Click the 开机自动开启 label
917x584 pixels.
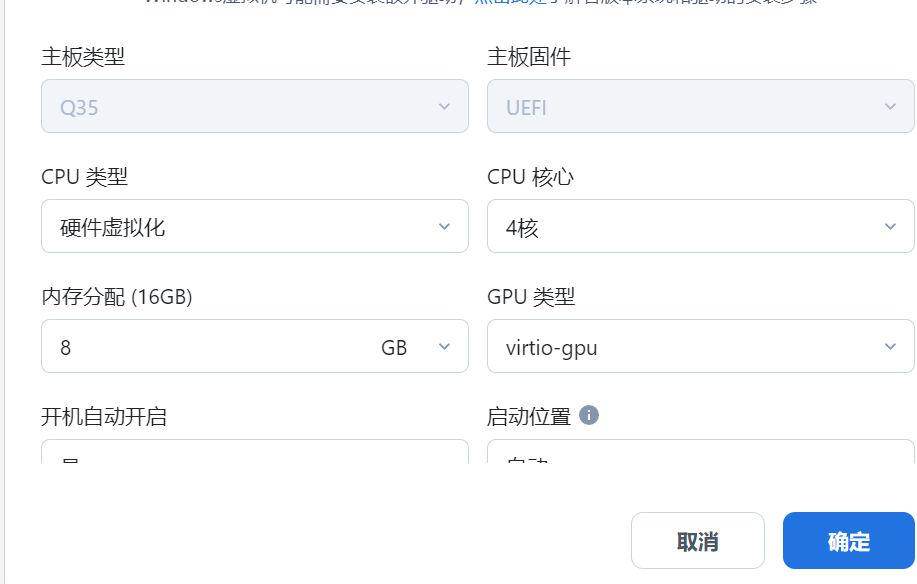tap(104, 417)
